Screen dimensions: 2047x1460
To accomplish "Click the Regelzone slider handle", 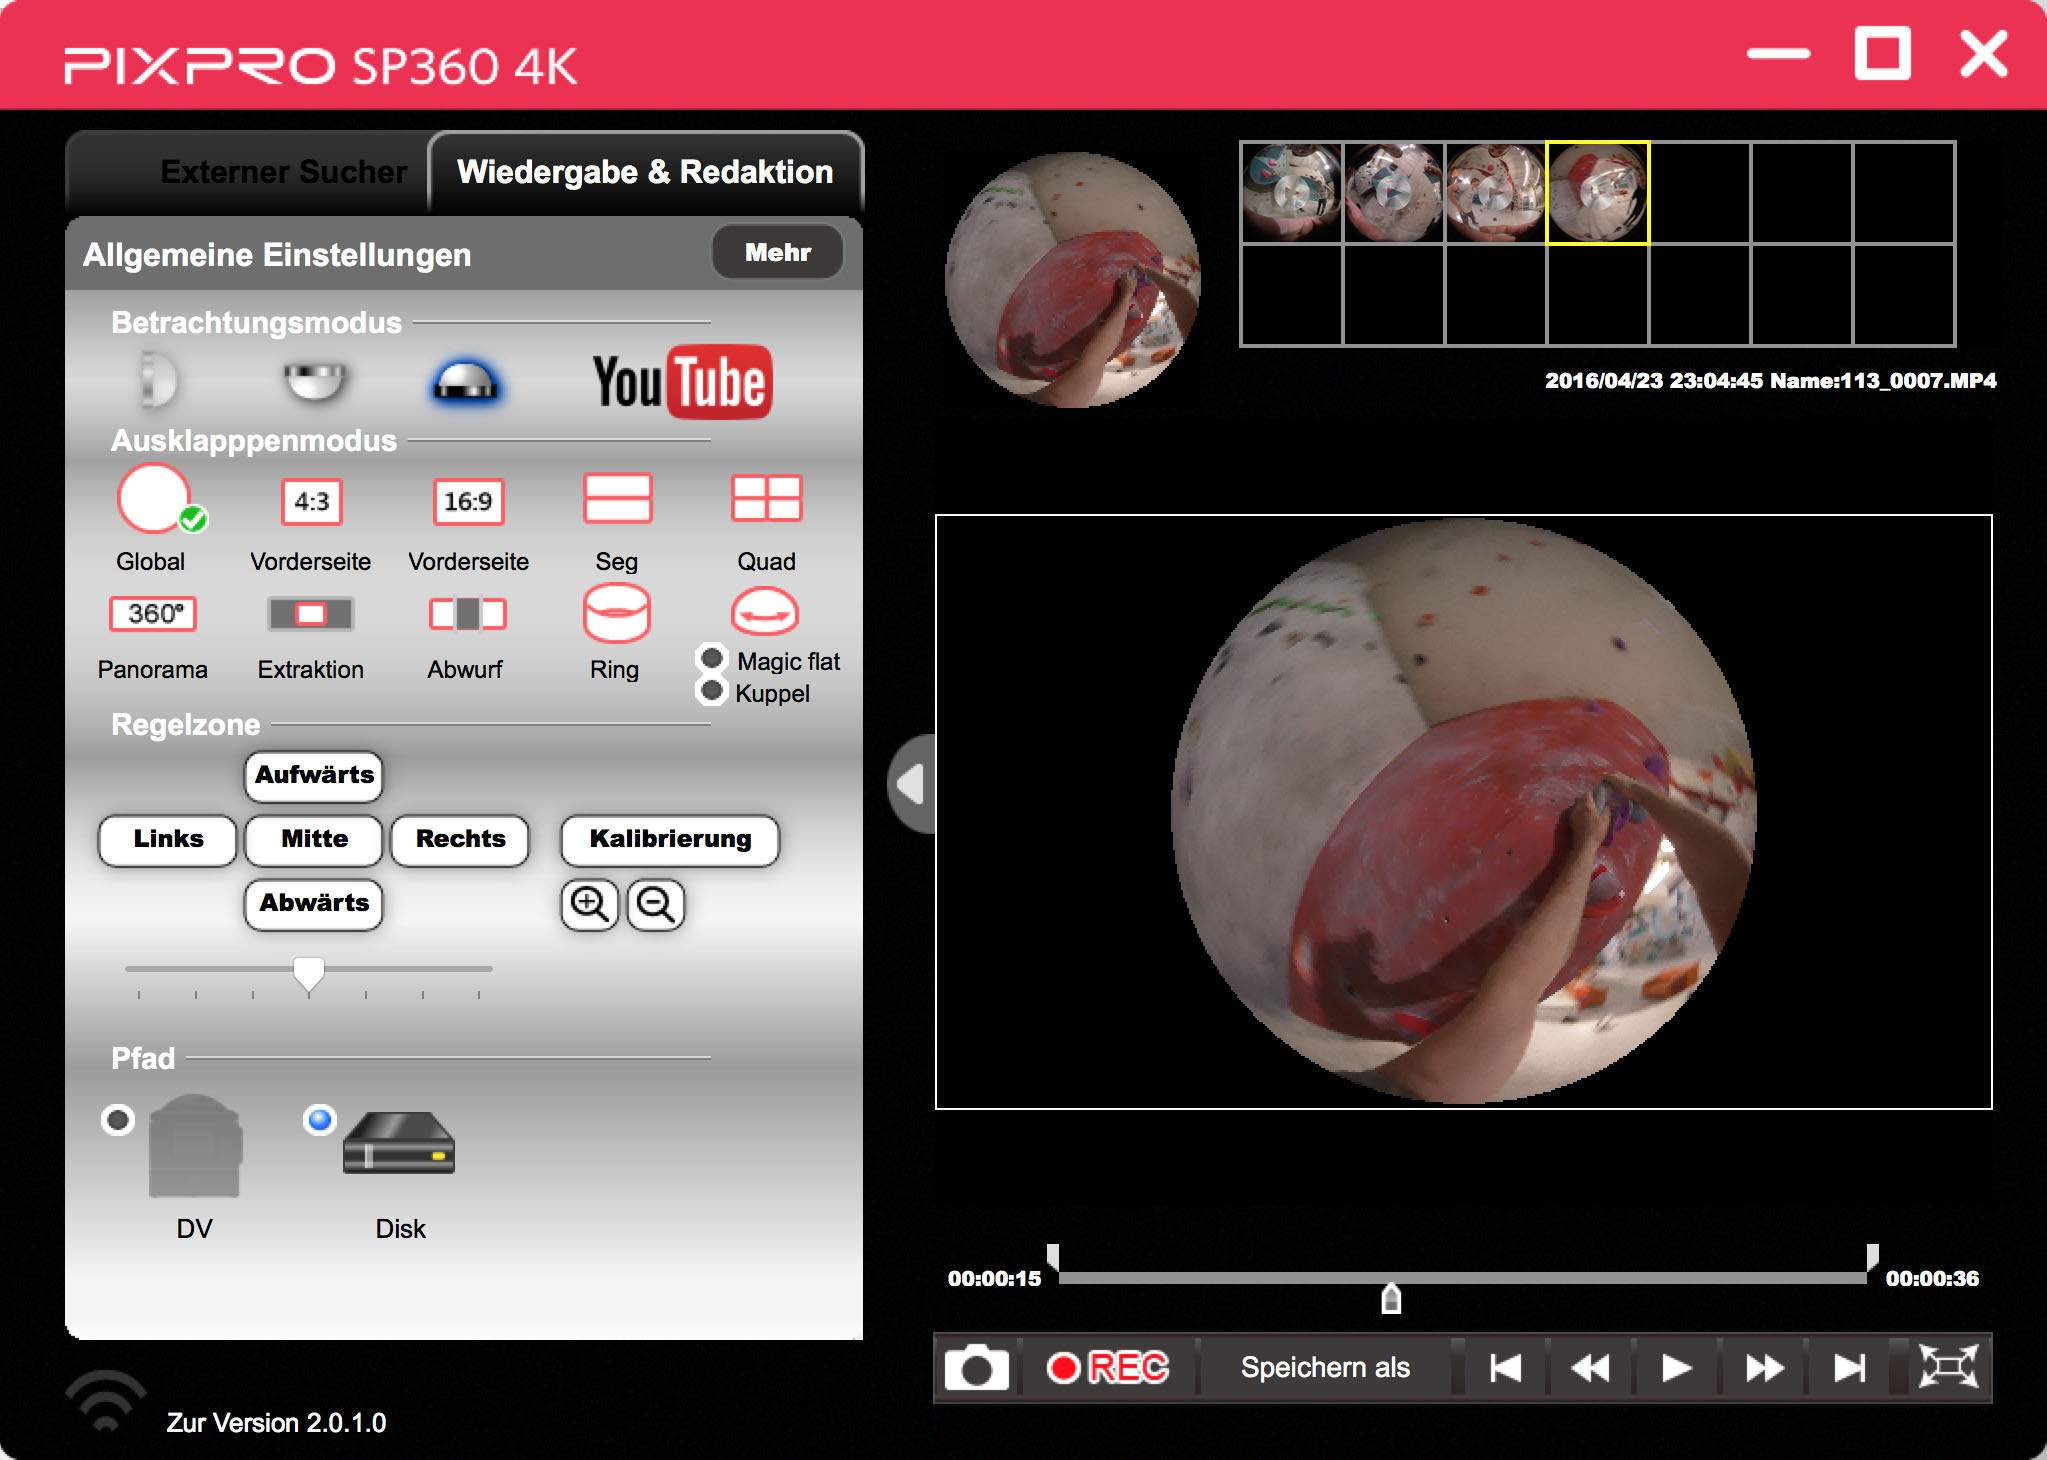I will pyautogui.click(x=308, y=971).
